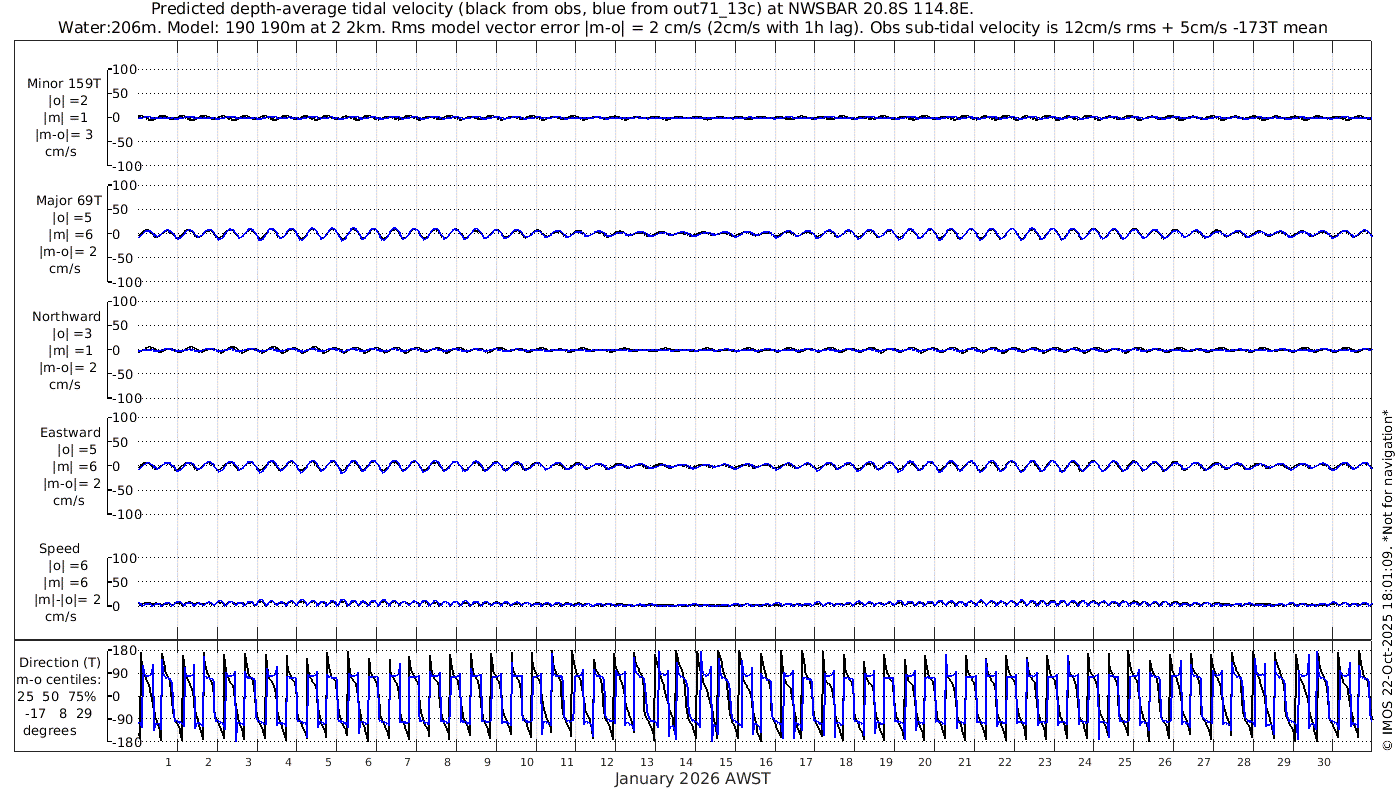Click '|m| =6' under Major 69T
The image size is (1400, 800).
(x=69, y=235)
